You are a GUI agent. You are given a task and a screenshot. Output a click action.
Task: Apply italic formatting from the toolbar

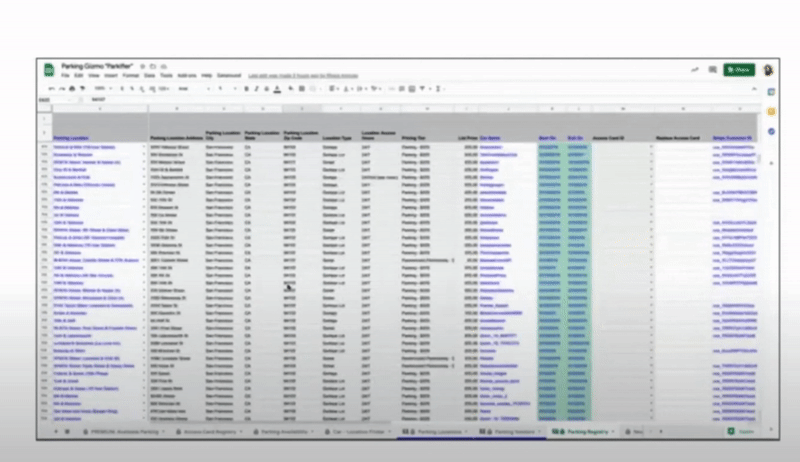click(x=255, y=88)
